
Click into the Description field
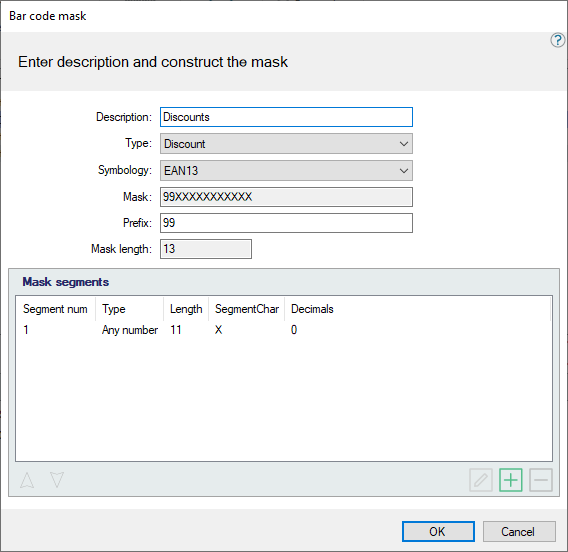click(286, 117)
